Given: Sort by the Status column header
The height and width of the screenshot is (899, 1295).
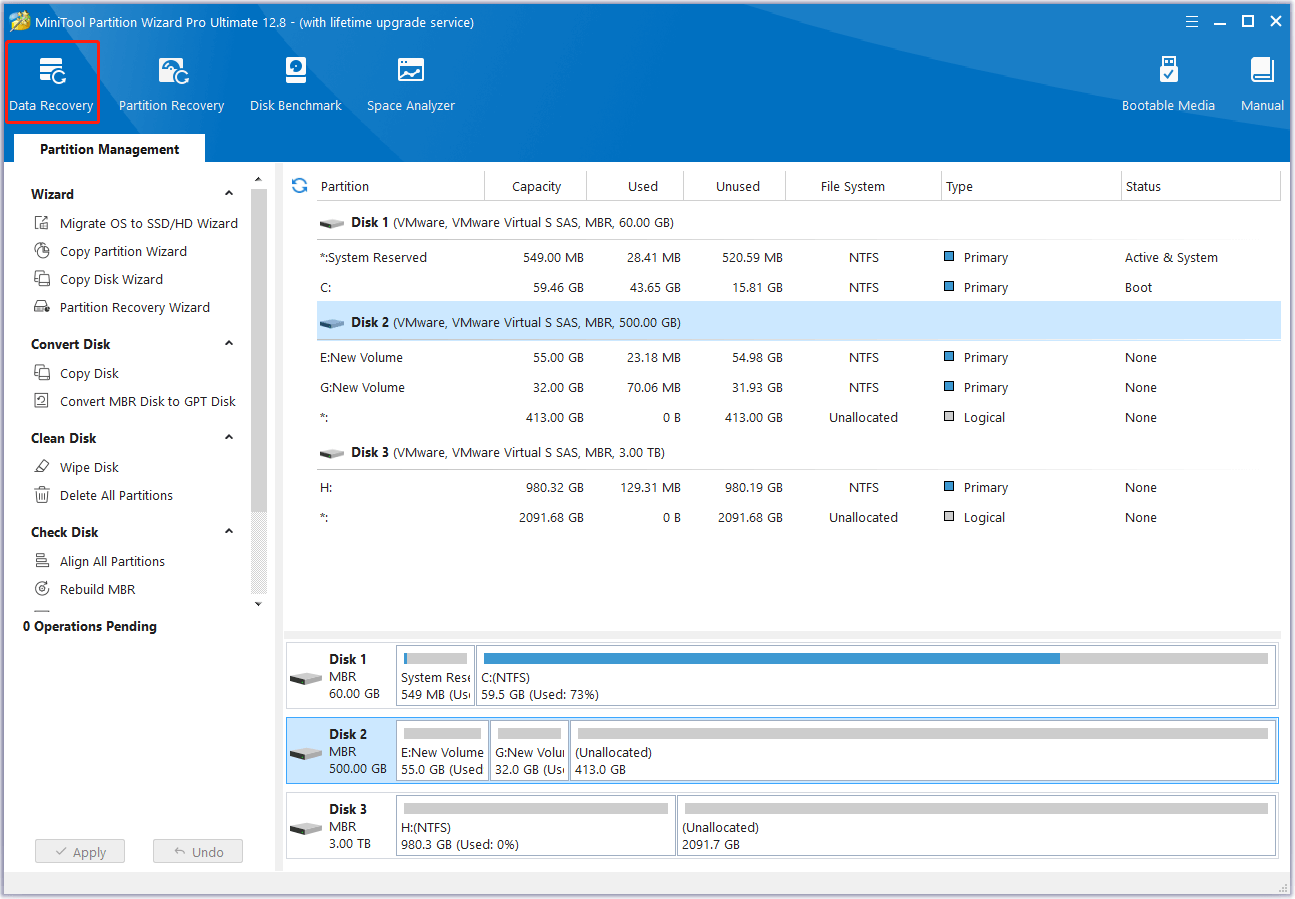Looking at the screenshot, I should 1201,186.
